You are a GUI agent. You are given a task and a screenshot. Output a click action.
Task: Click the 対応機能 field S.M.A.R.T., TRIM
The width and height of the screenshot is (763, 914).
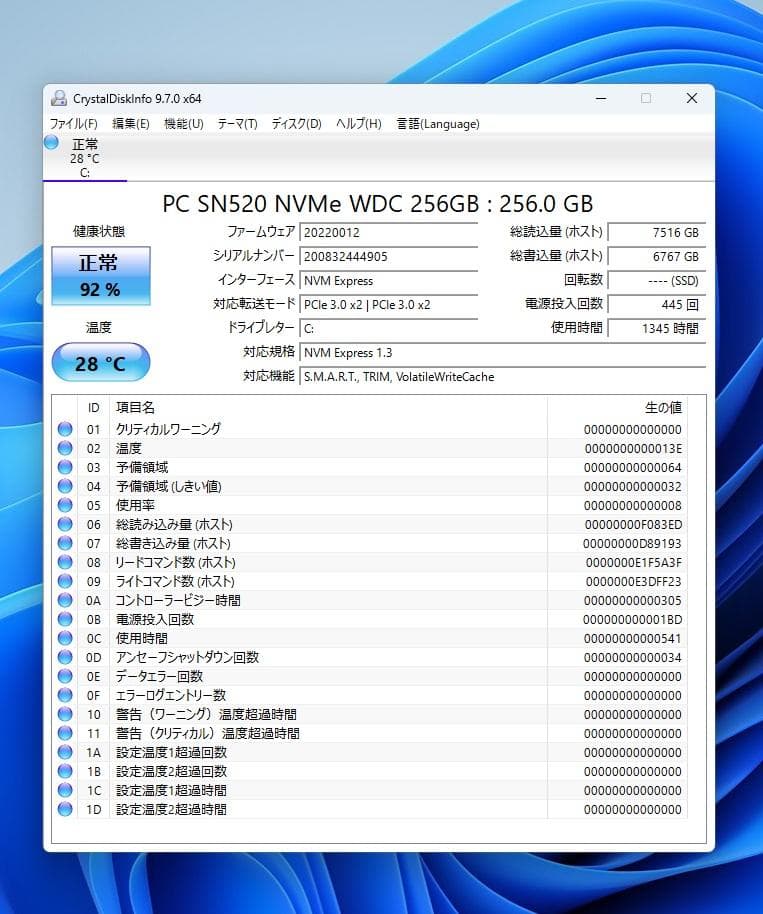502,377
